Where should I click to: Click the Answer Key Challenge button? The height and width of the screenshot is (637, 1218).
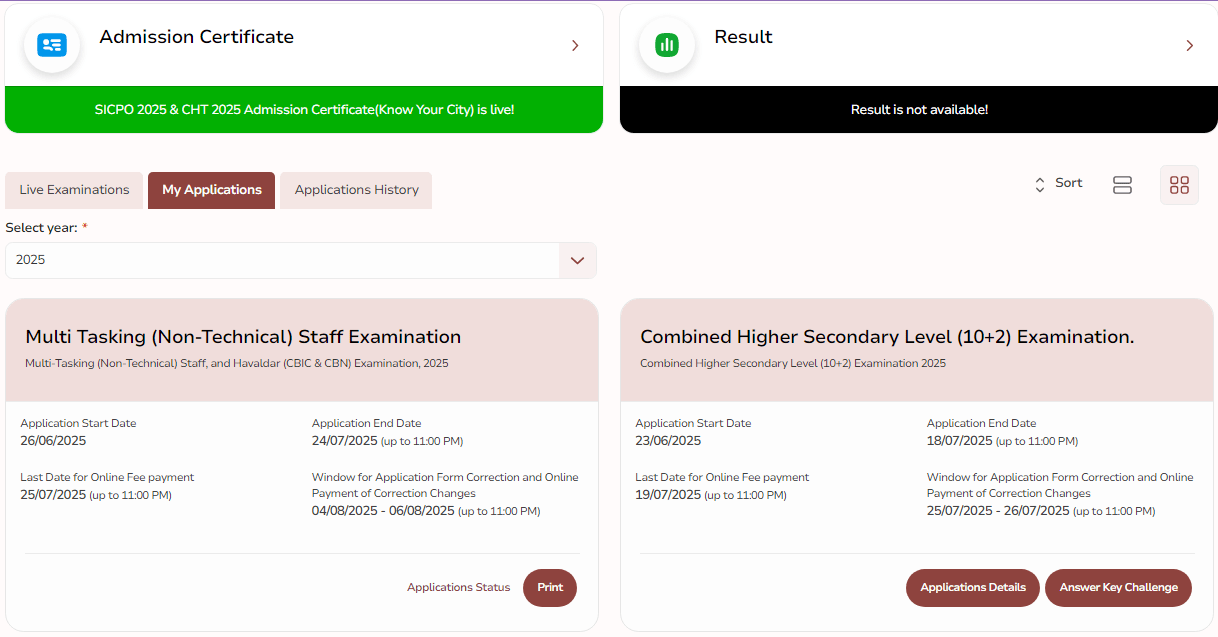pyautogui.click(x=1118, y=588)
